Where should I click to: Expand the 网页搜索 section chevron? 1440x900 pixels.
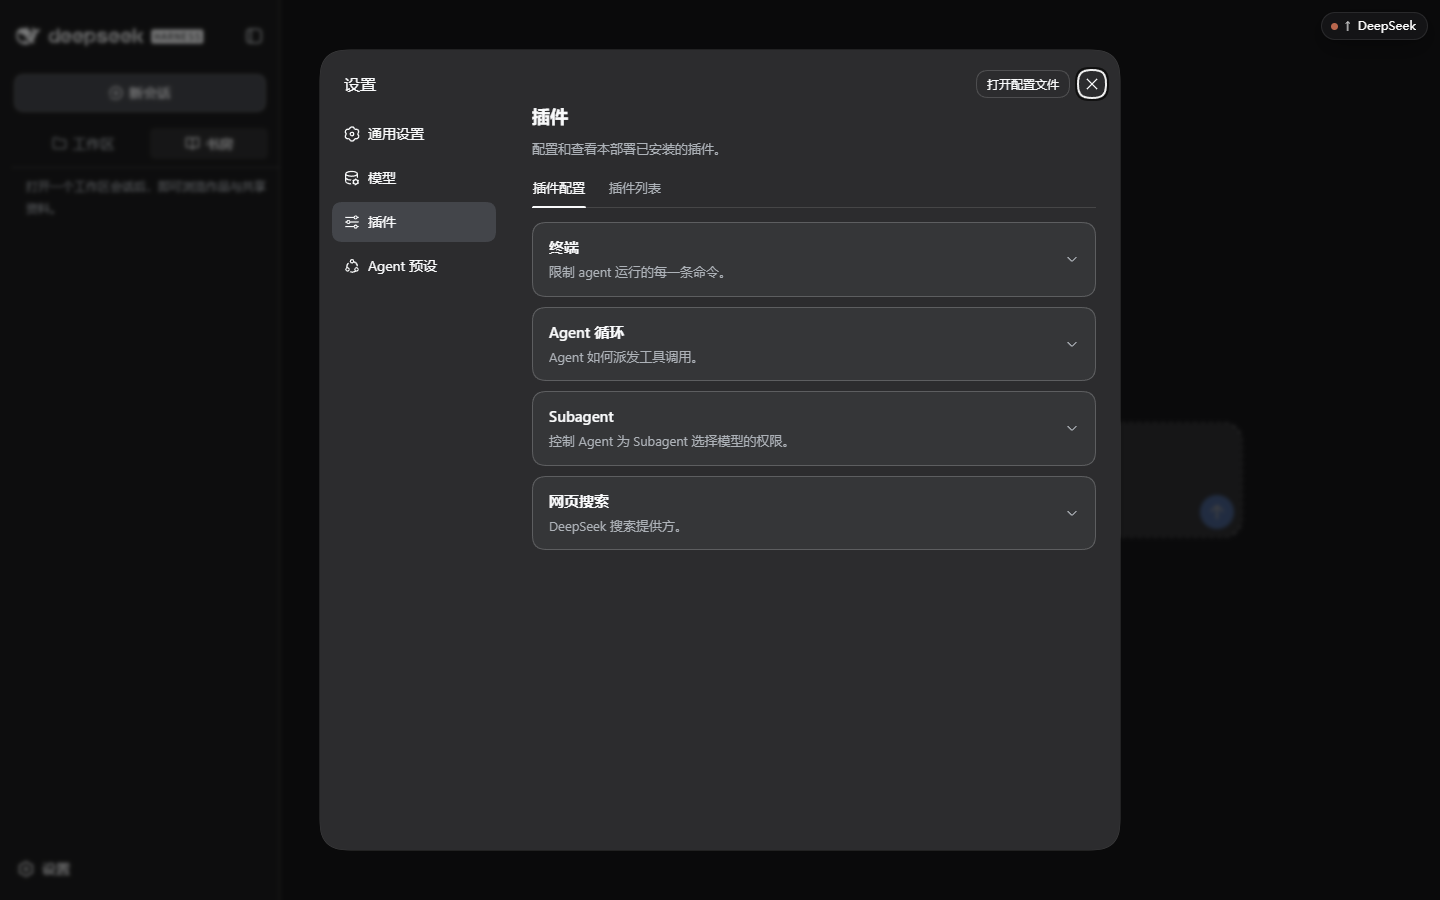(1071, 513)
